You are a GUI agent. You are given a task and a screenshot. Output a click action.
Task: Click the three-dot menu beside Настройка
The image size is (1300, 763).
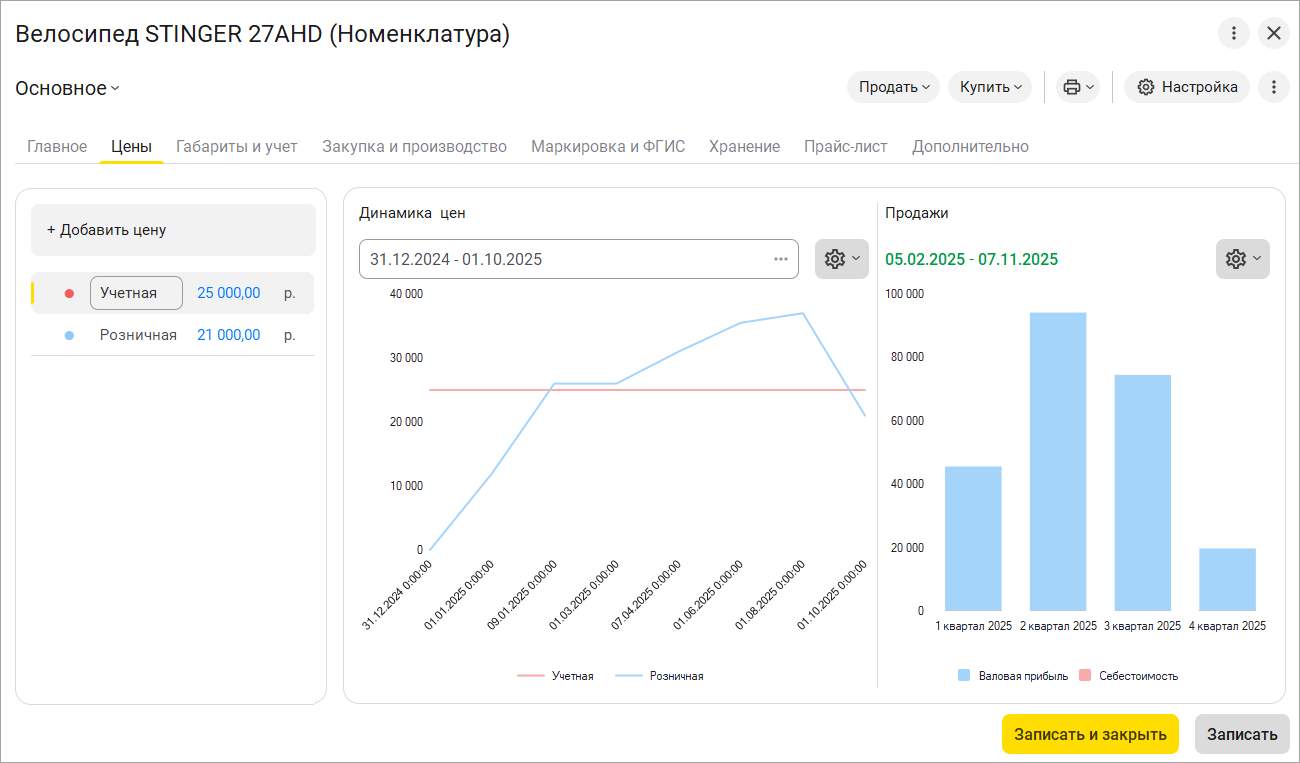[x=1273, y=87]
